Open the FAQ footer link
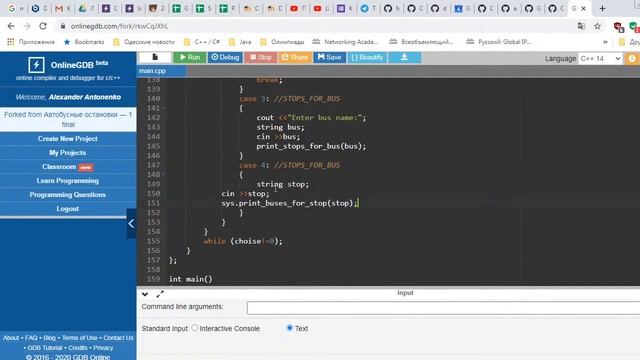640x360 pixels. [x=31, y=338]
